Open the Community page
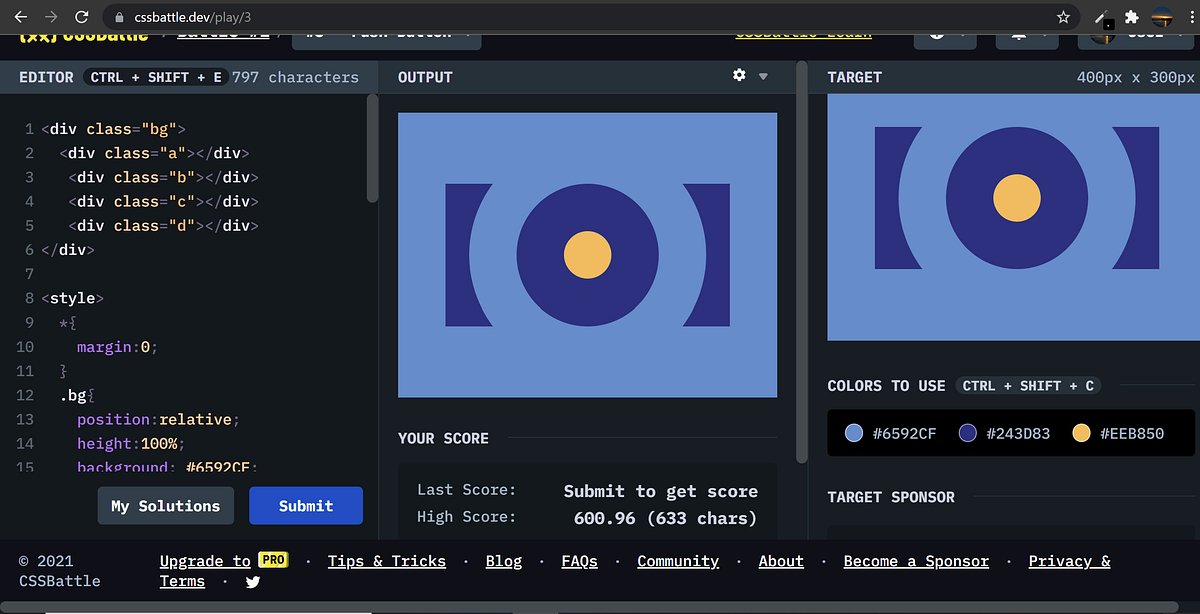Image resolution: width=1200 pixels, height=614 pixels. (x=678, y=561)
